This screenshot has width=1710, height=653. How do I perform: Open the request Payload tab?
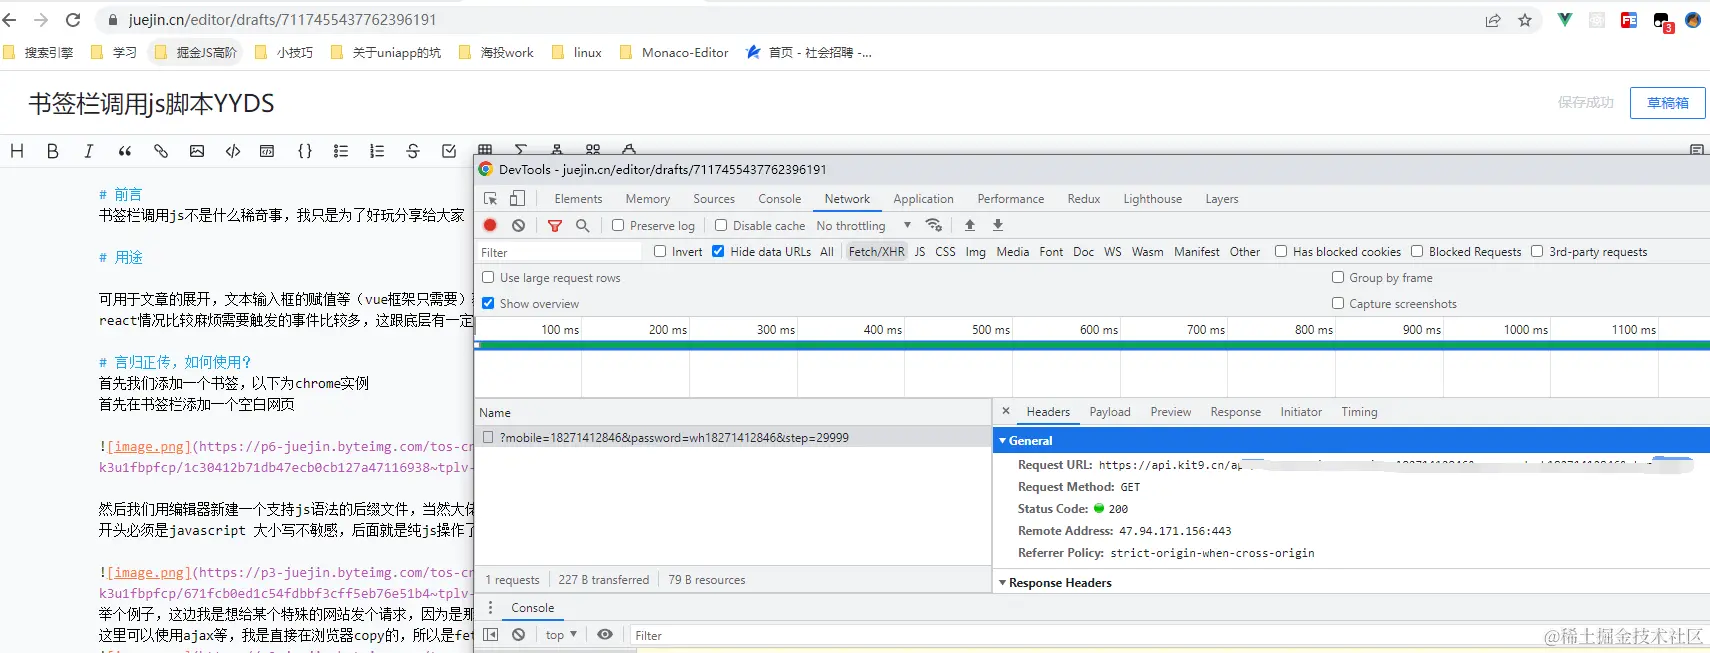click(x=1110, y=412)
